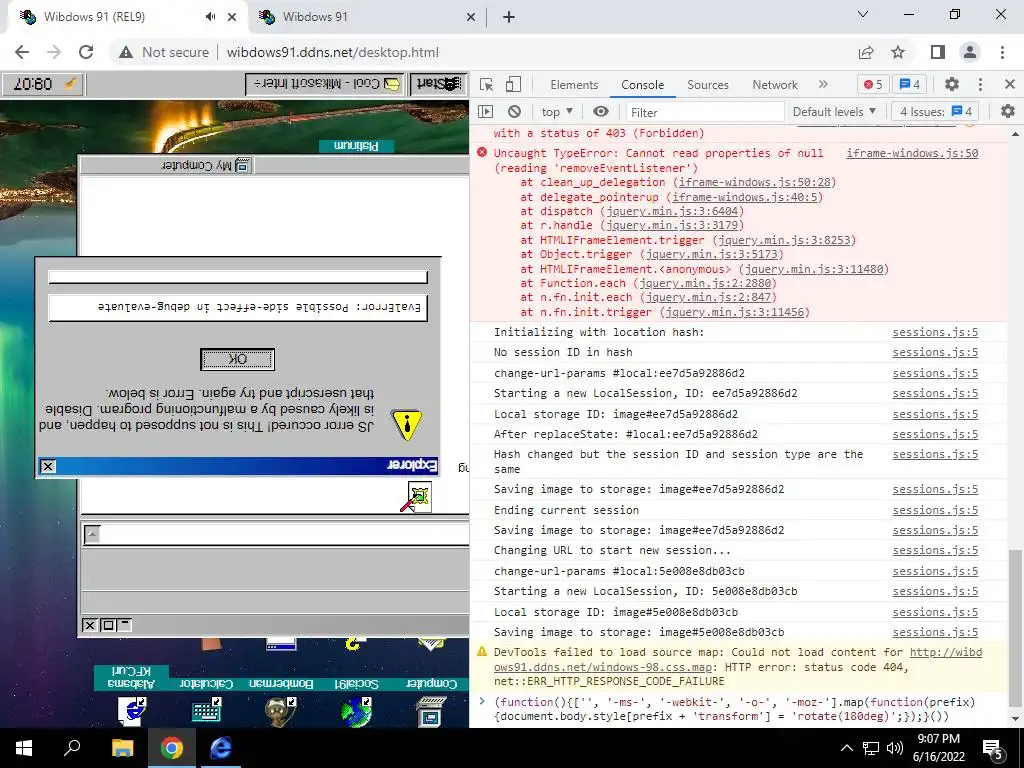Click the blue messages count badge
Image resolution: width=1024 pixels, height=768 pixels.
coord(910,84)
